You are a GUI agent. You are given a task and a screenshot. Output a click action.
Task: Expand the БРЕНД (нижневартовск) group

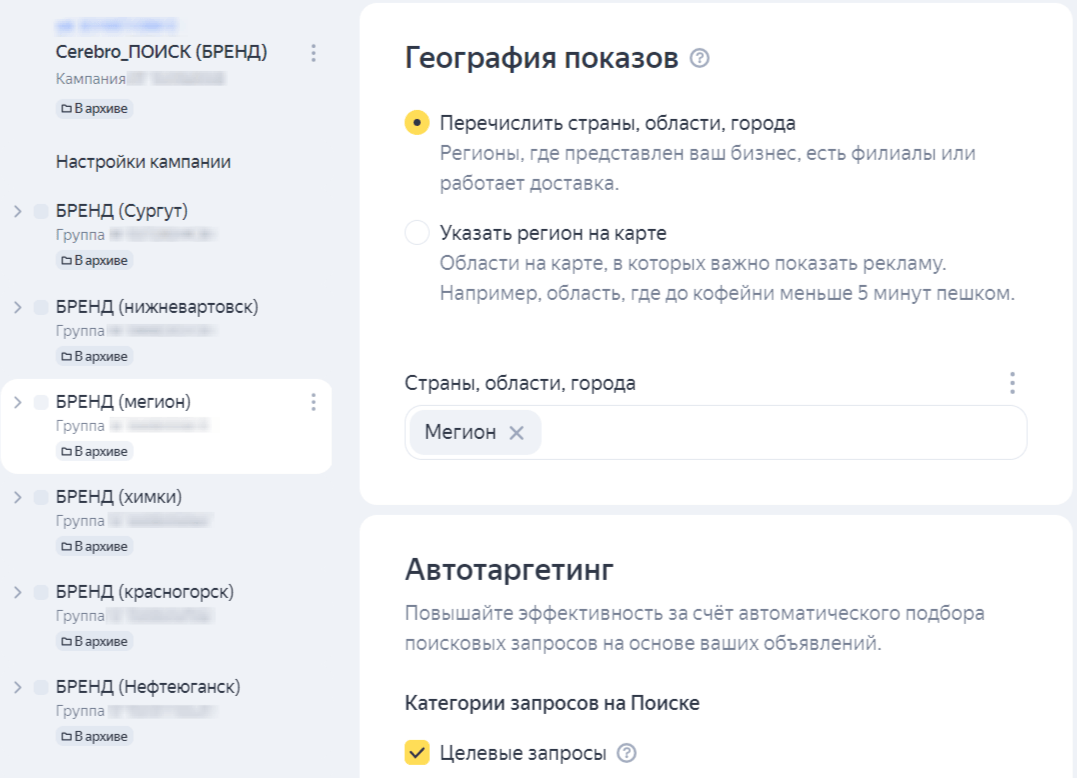tap(17, 307)
